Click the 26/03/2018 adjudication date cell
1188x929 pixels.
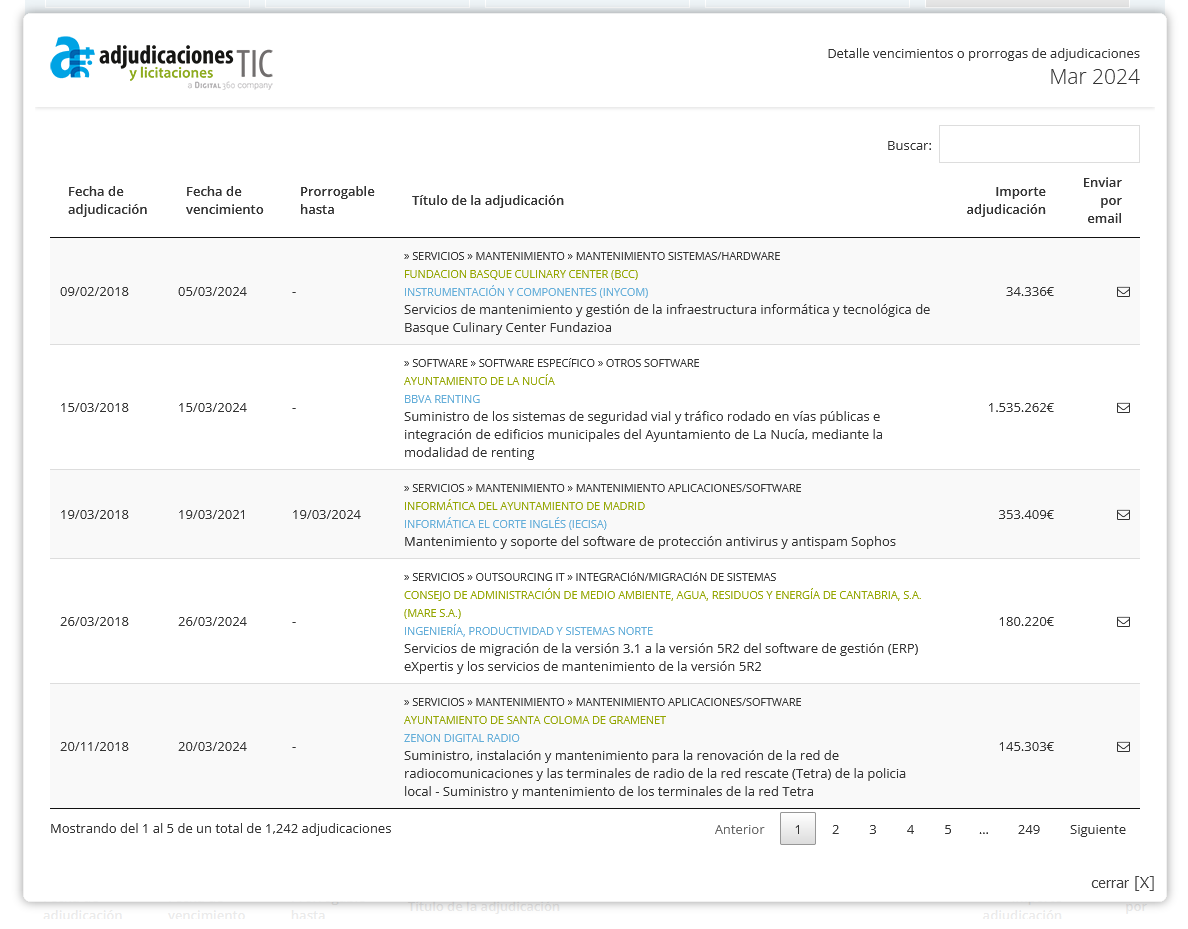[95, 621]
